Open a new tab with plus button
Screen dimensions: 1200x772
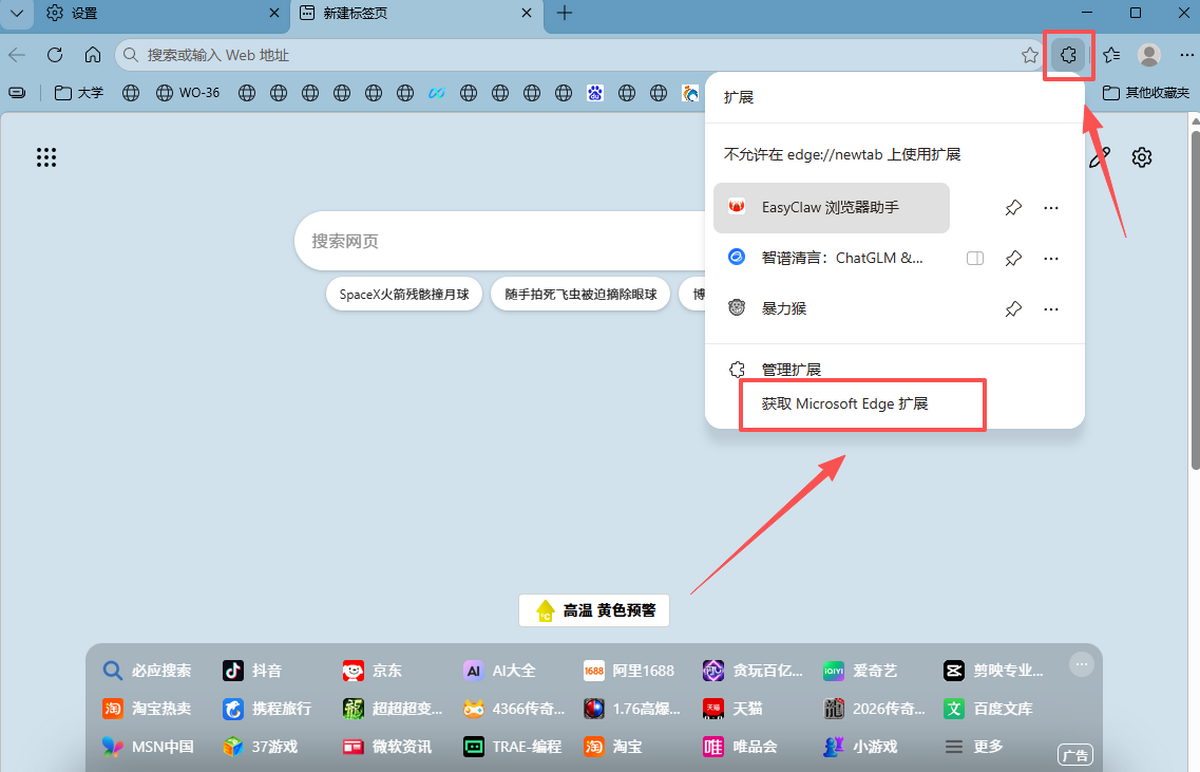(x=564, y=13)
